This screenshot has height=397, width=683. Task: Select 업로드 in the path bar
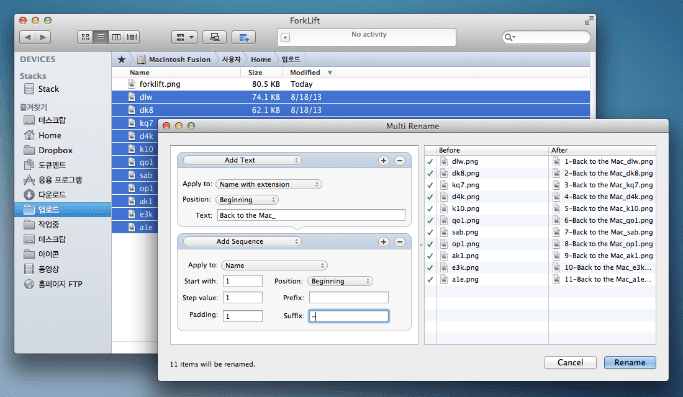coord(291,59)
